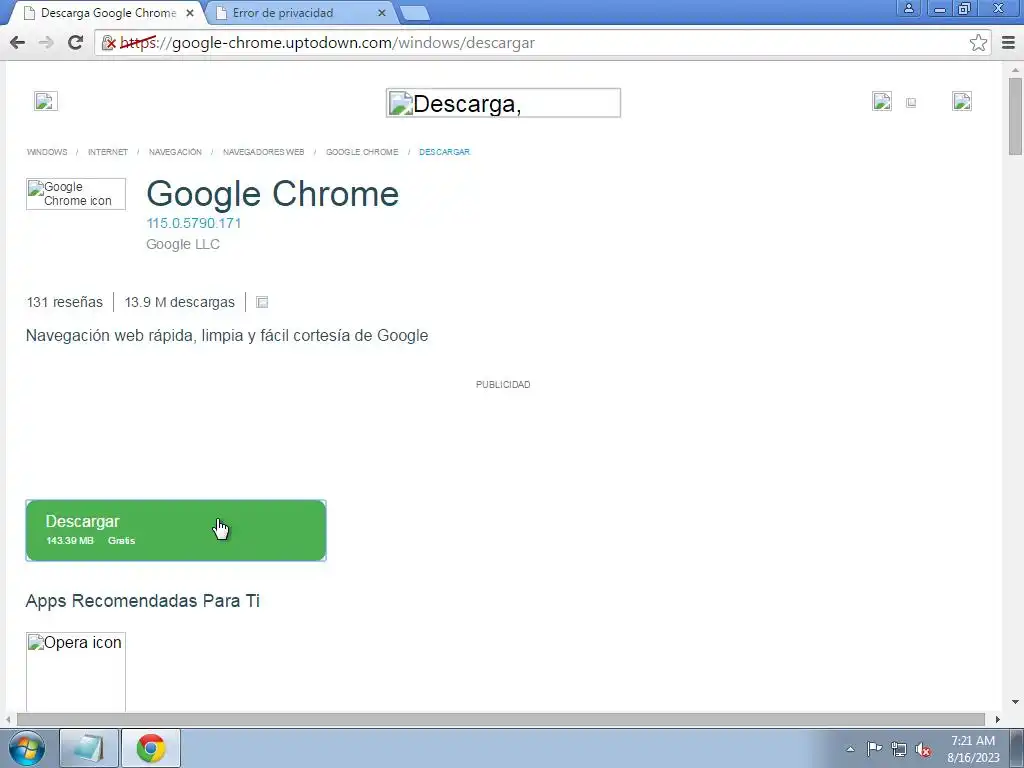The image size is (1024, 768).
Task: Click the horizontal scrollbar thumb
Action: (501, 719)
